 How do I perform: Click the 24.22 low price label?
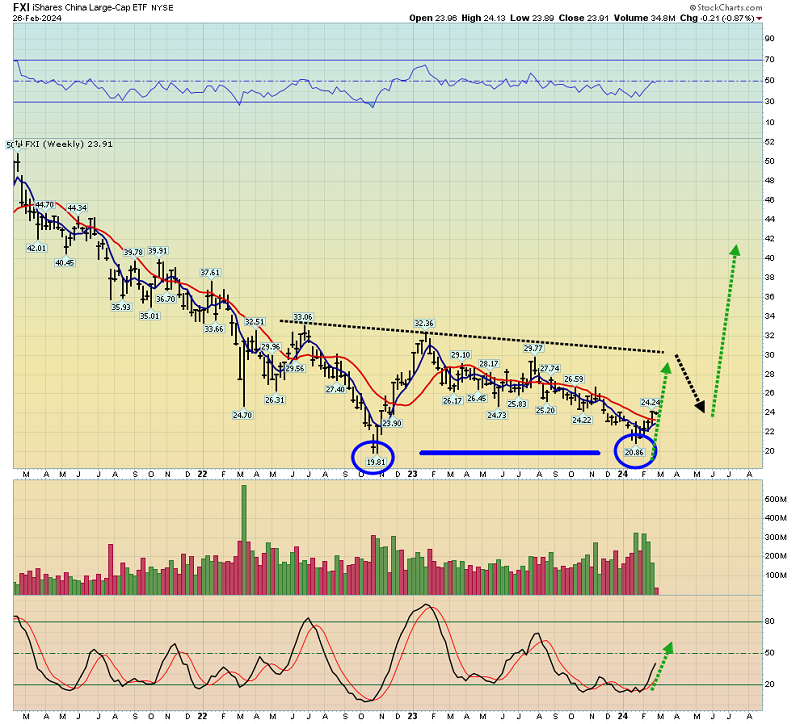[582, 420]
